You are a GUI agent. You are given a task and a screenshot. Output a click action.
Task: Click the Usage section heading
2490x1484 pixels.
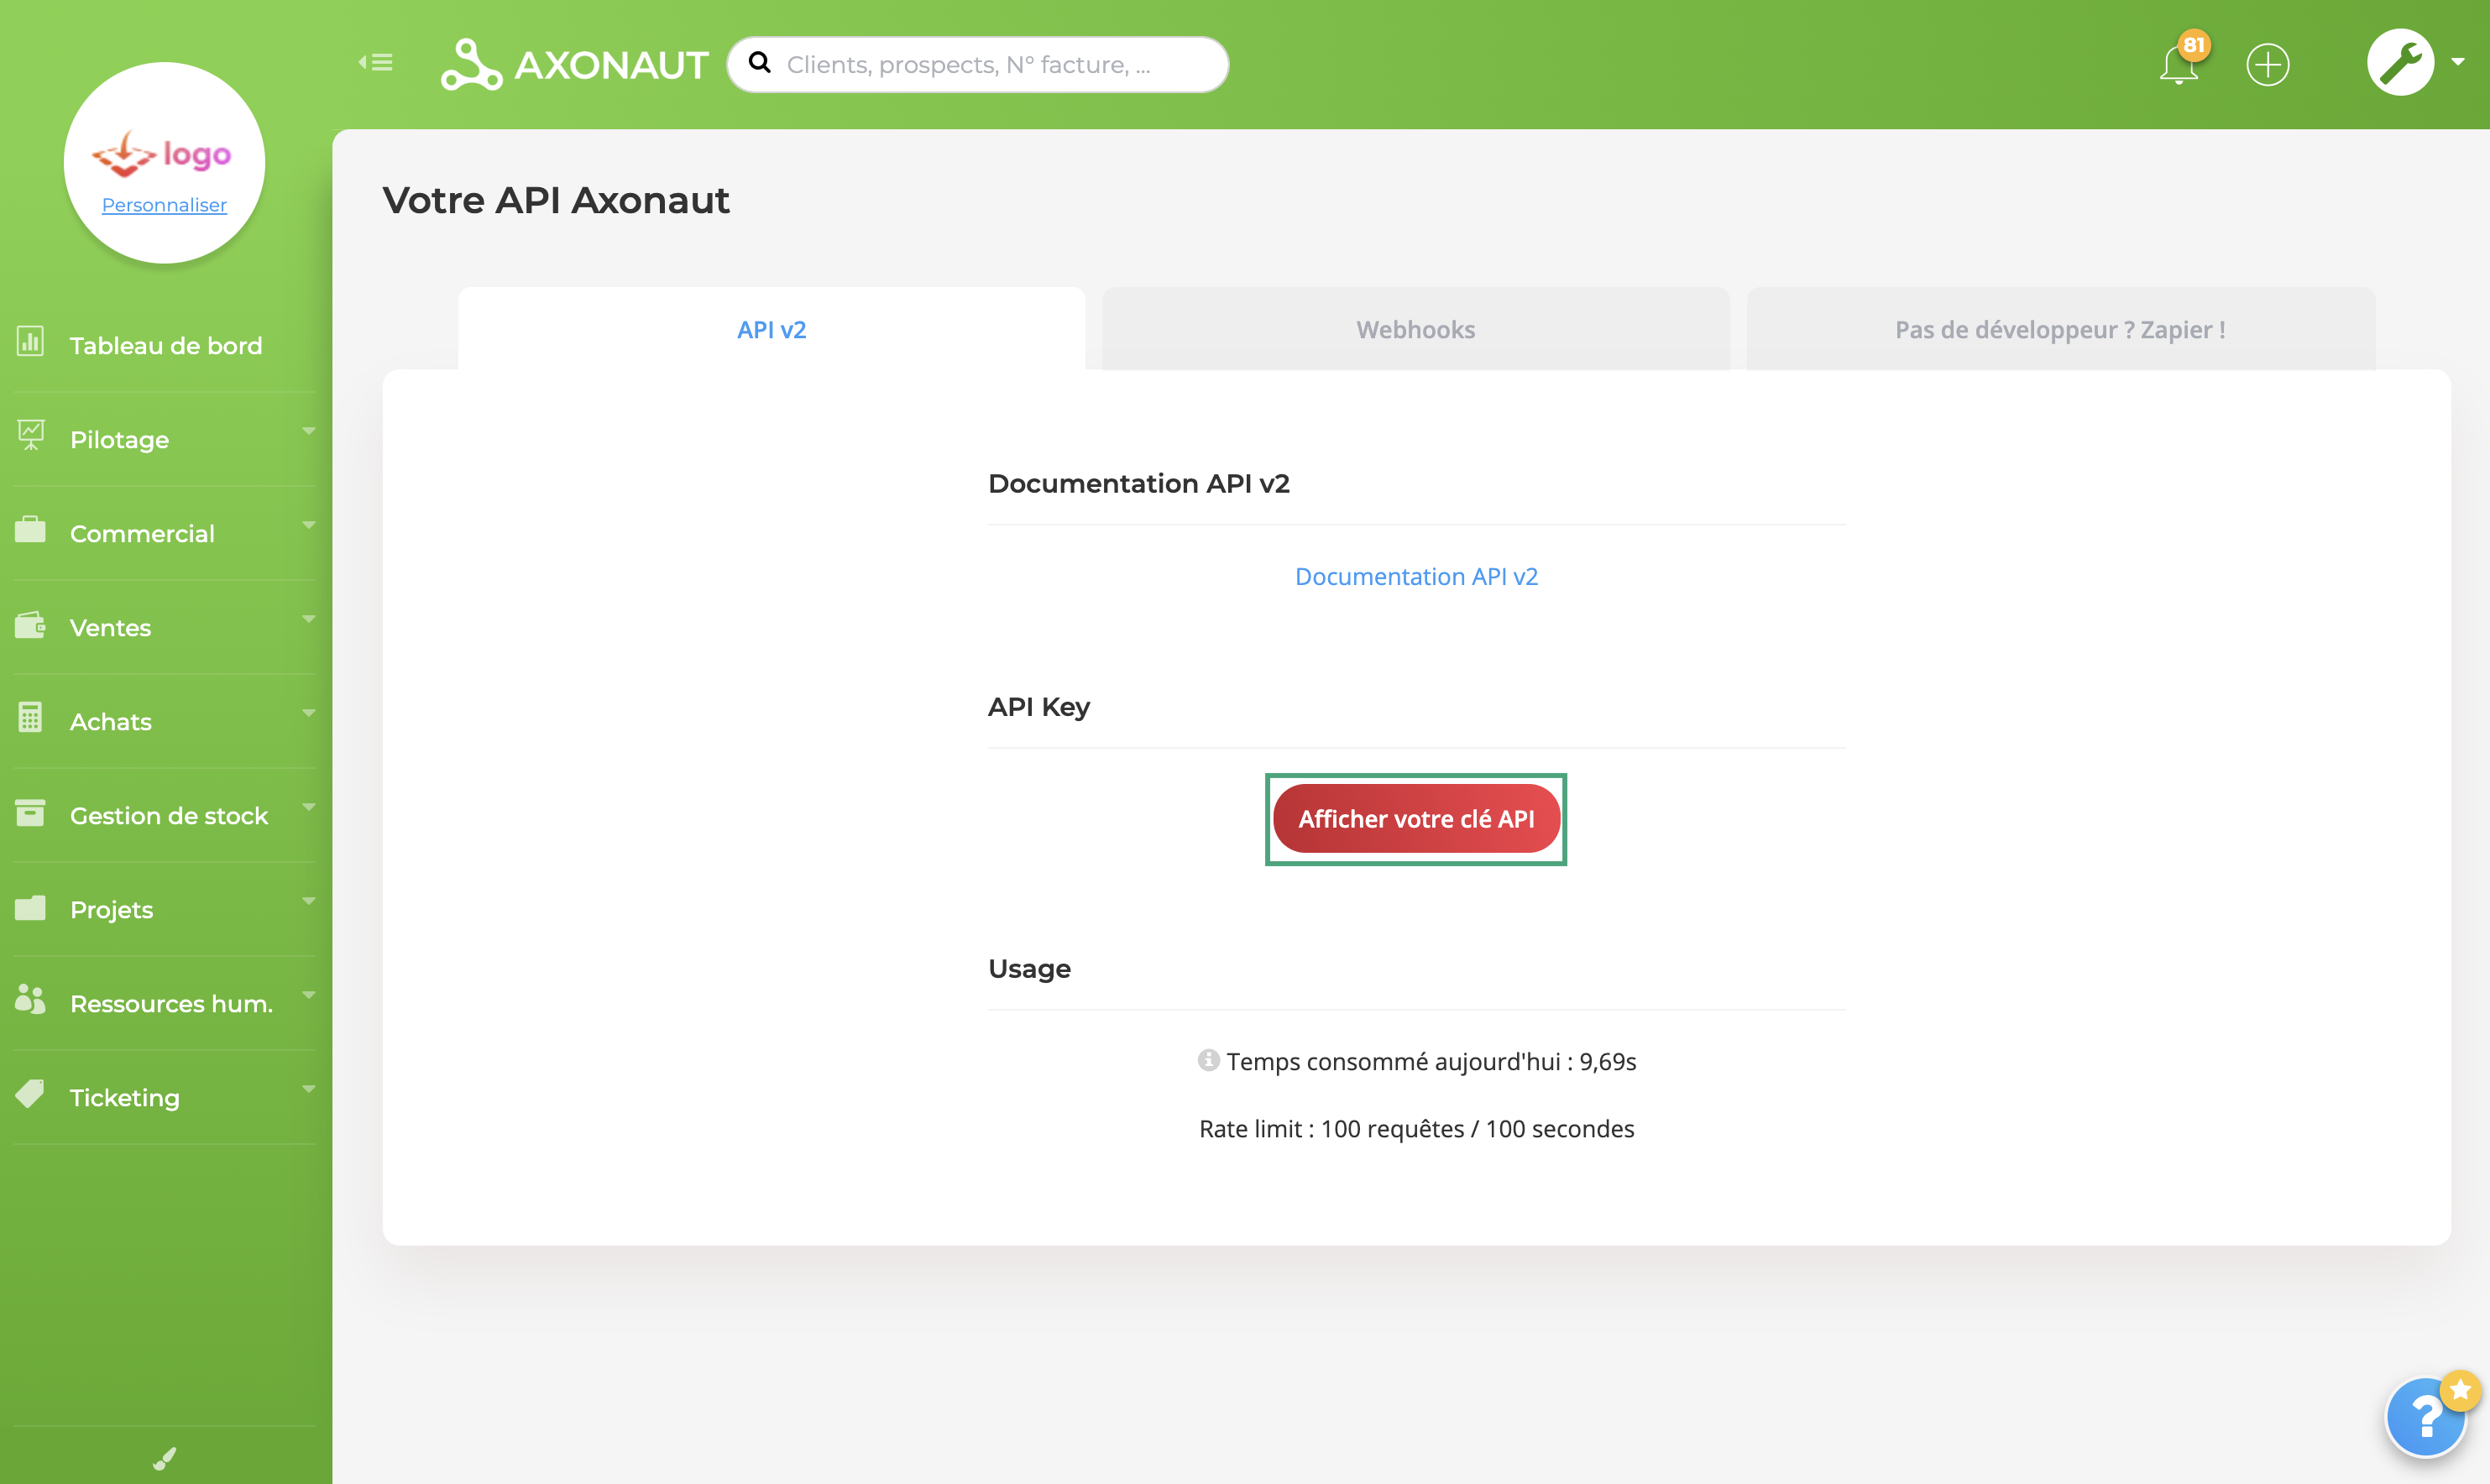[1029, 969]
